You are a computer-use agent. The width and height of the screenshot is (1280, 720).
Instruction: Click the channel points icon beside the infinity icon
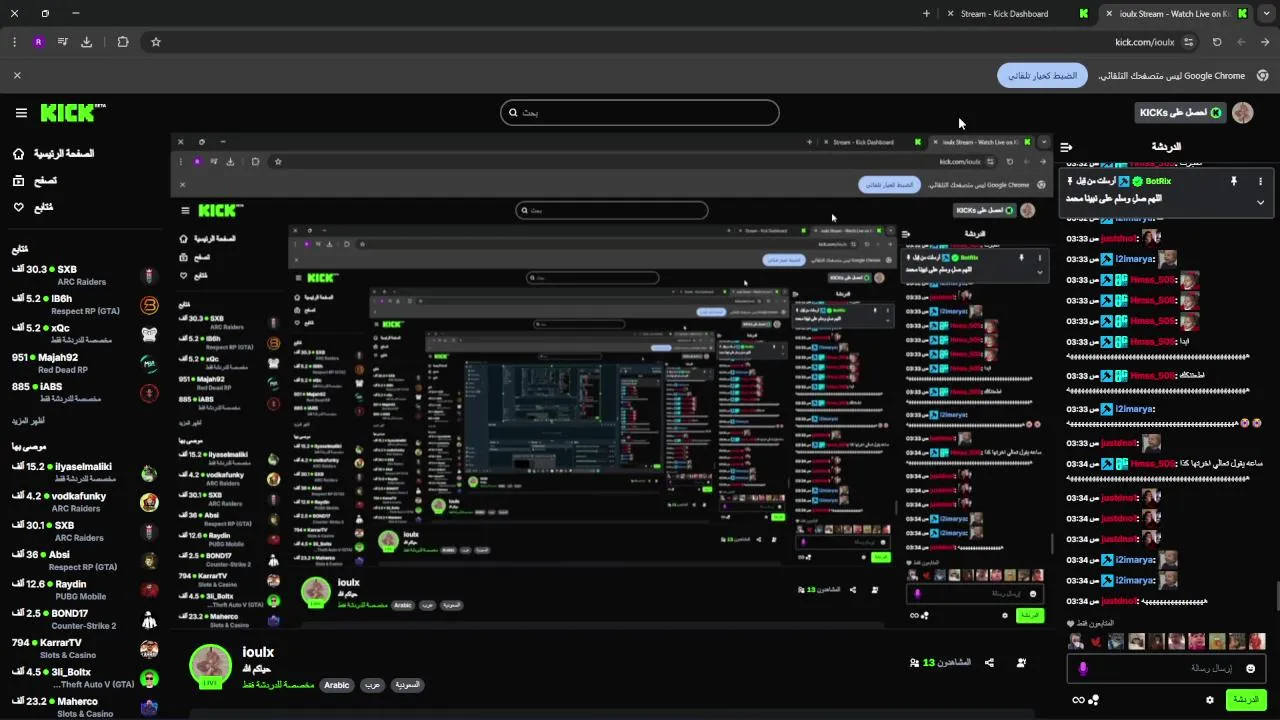pyautogui.click(x=1094, y=700)
